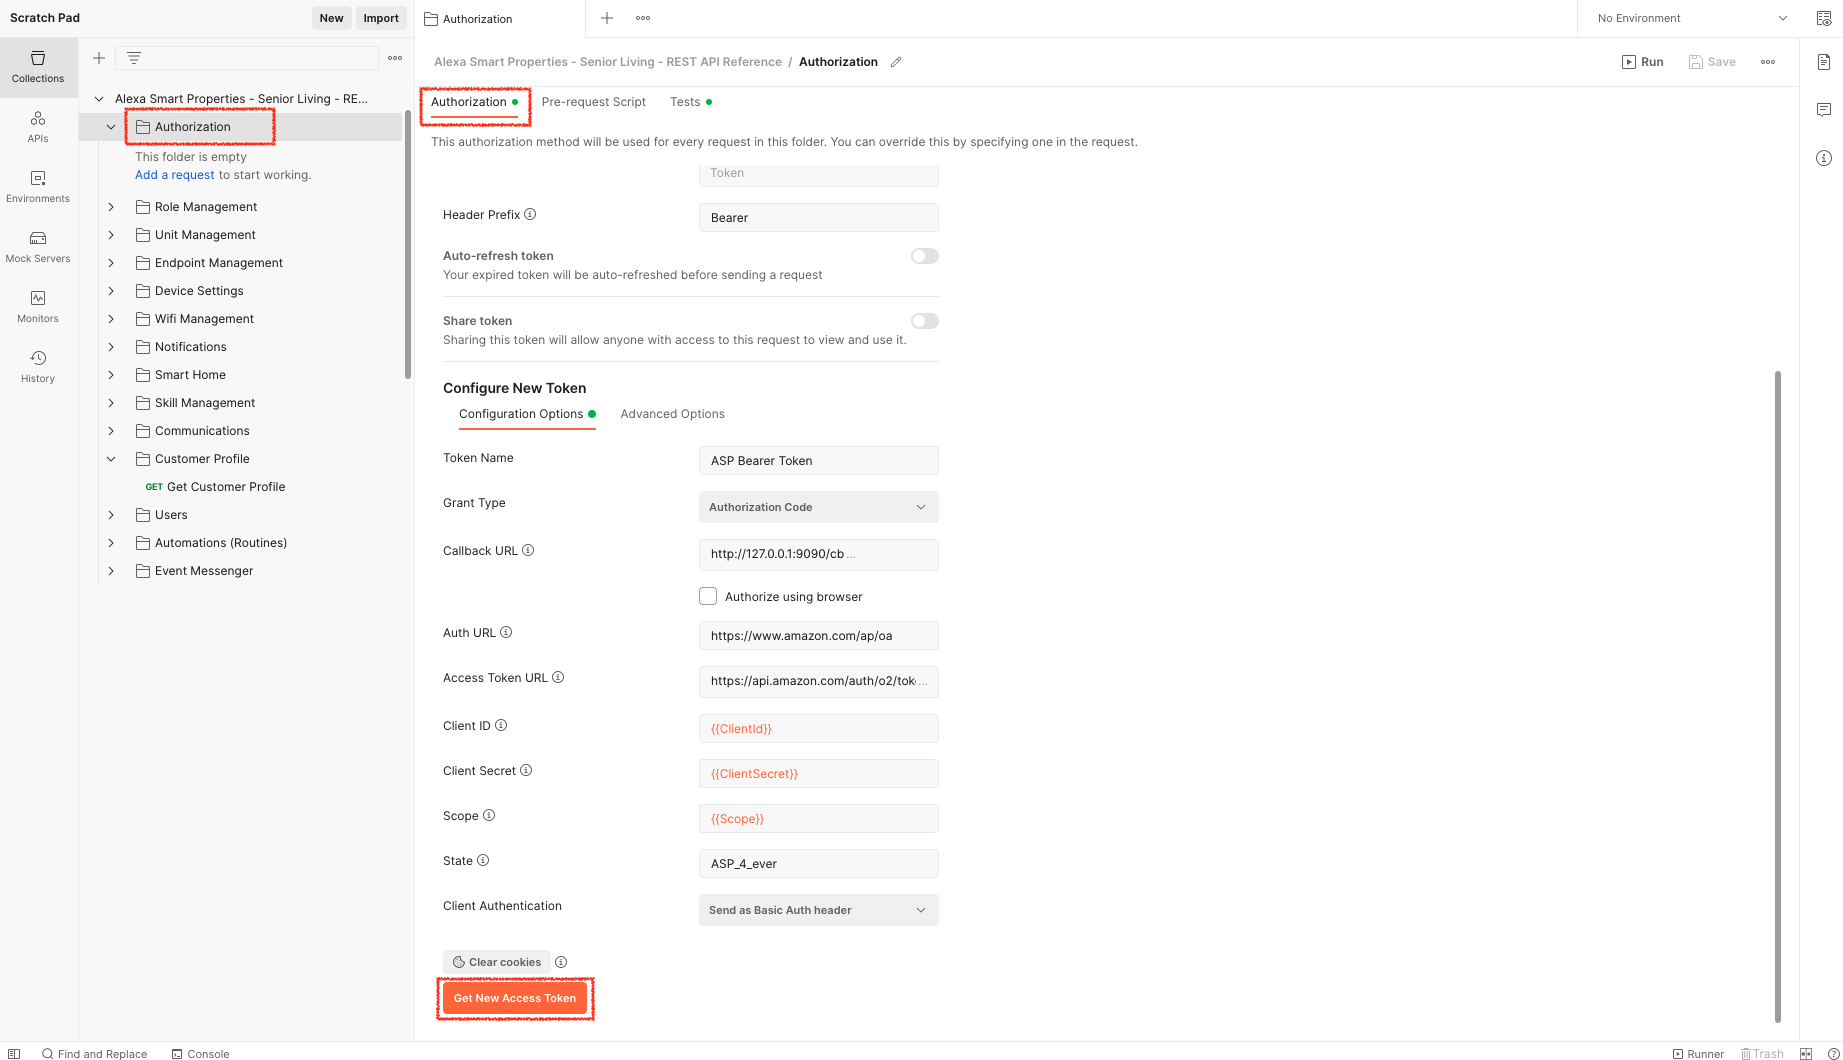Select Configuration Options tab

coord(527,414)
